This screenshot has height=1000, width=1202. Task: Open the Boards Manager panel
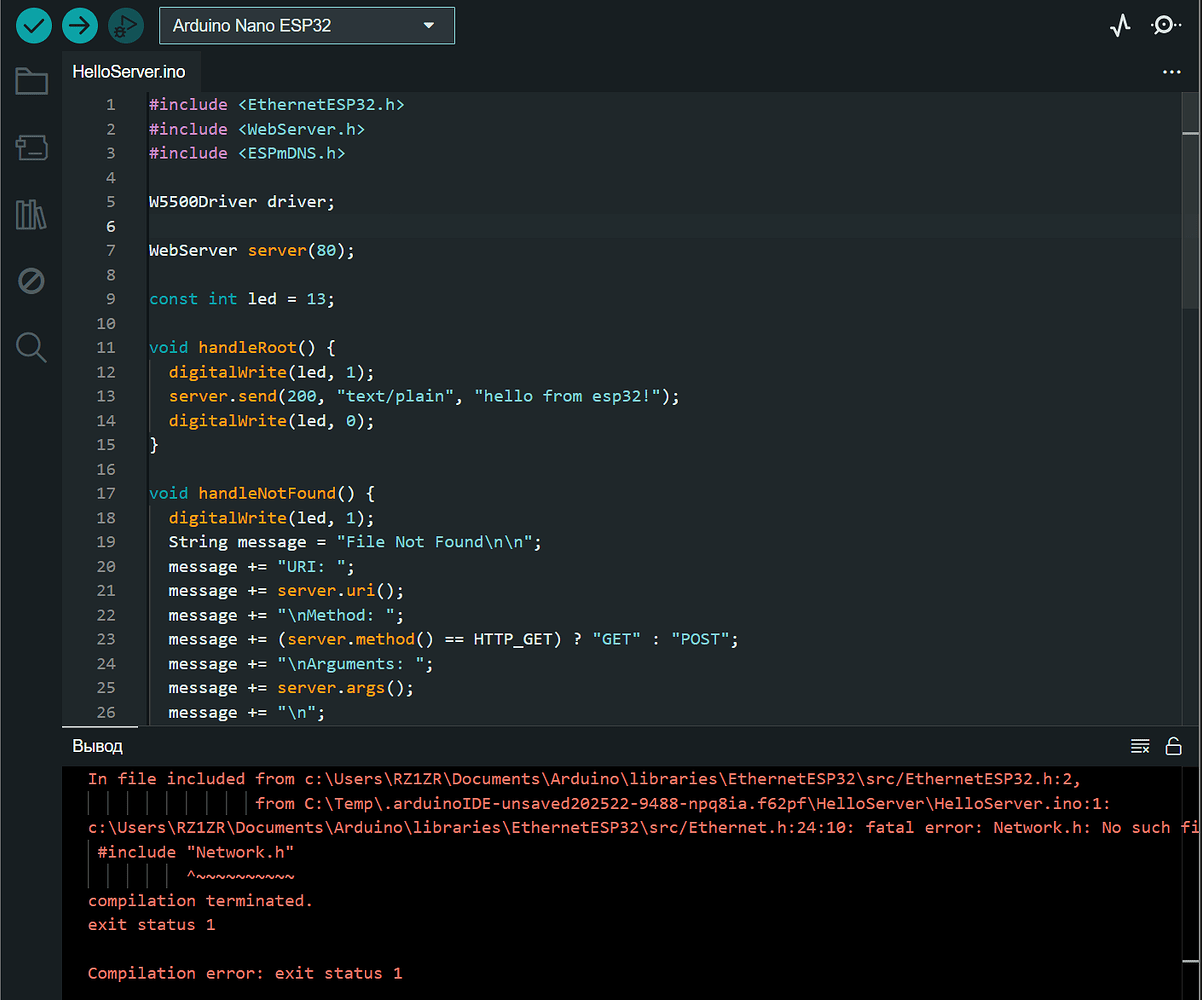(31, 148)
